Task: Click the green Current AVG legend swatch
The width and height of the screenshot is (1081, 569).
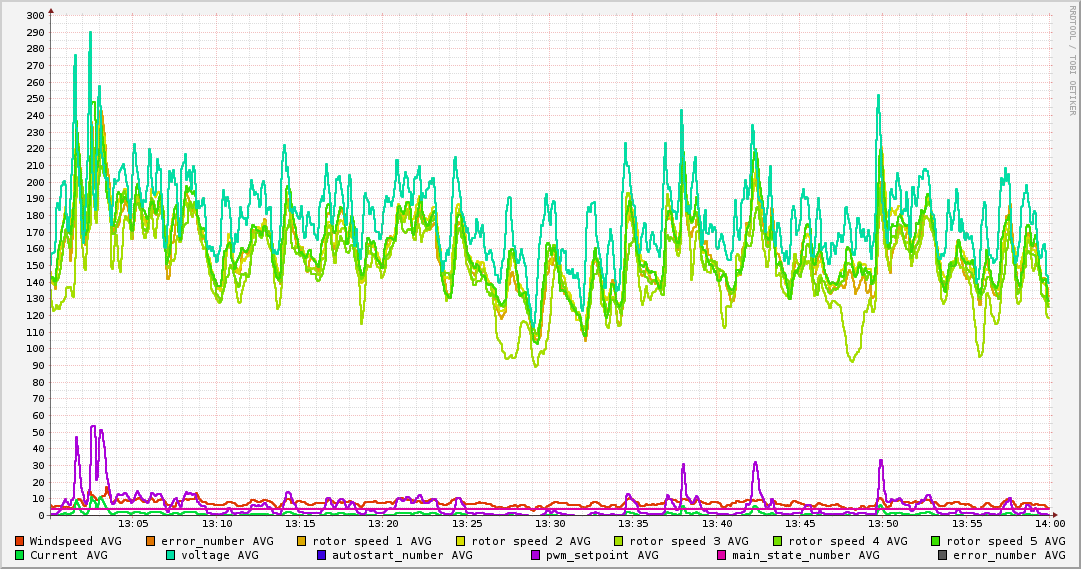Action: point(20,555)
